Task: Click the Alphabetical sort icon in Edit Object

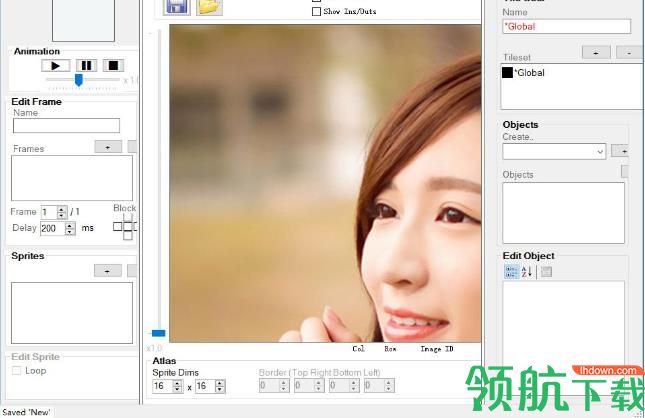Action: point(527,272)
